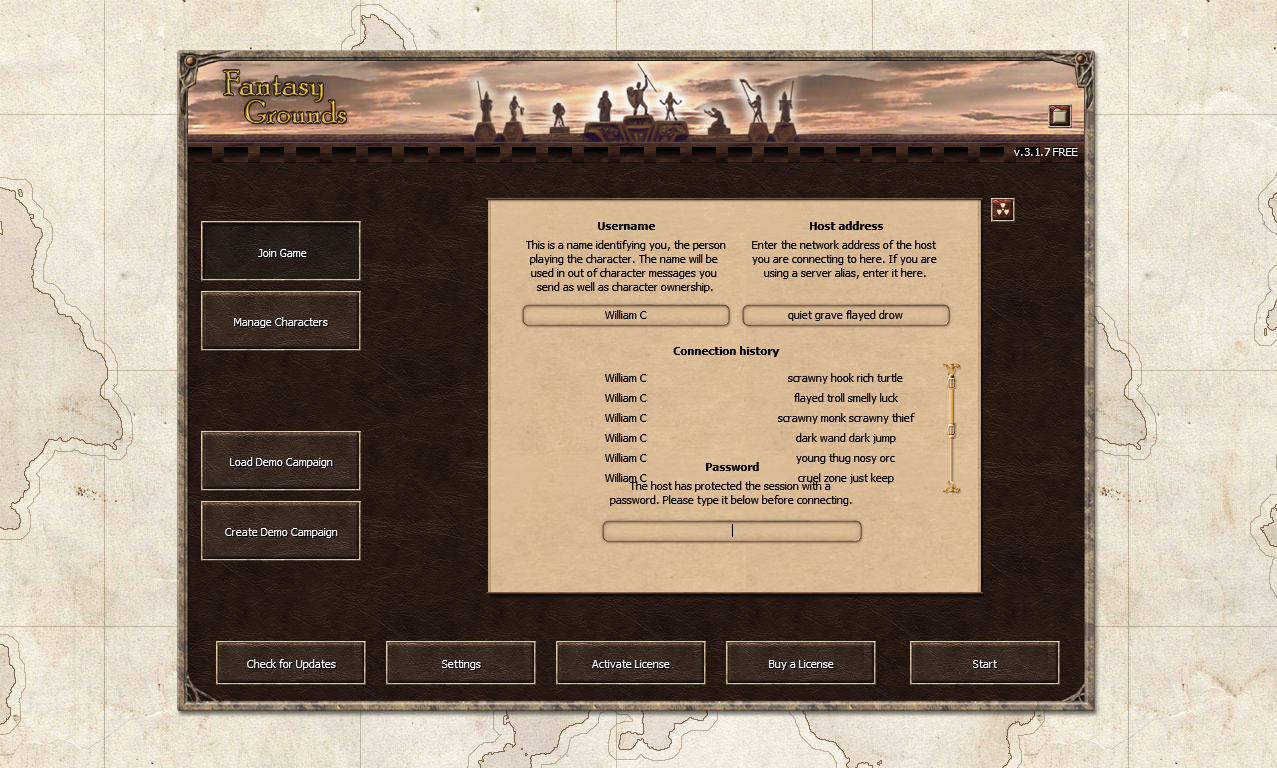The image size is (1277, 768).
Task: Click Check for Updates
Action: click(x=291, y=663)
